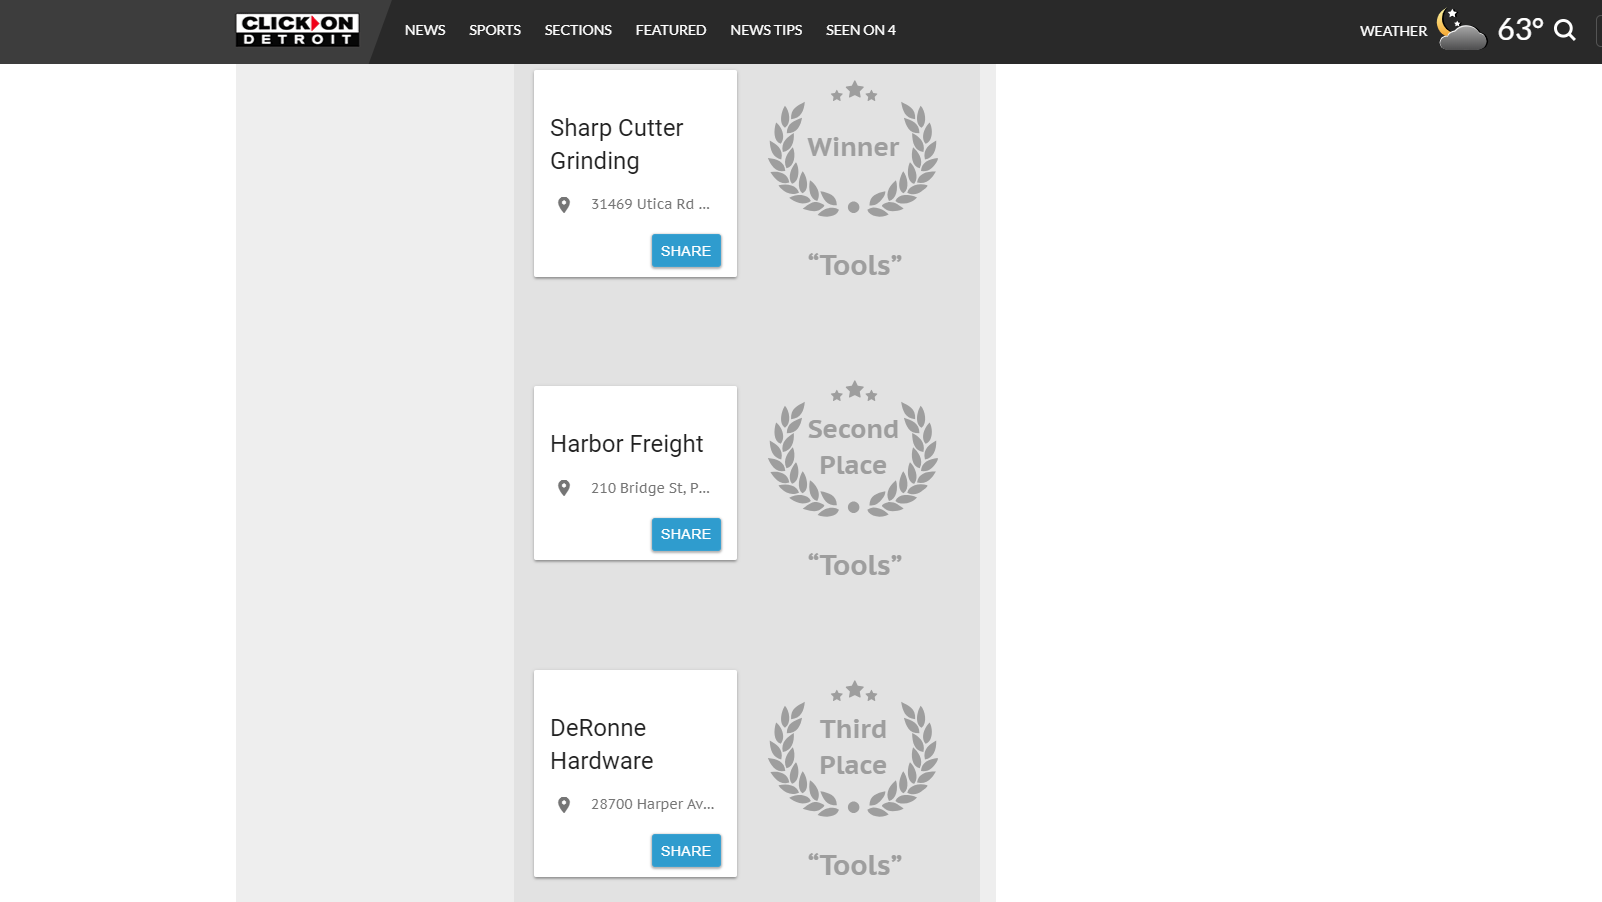Select NEWS in the navigation bar
The image size is (1602, 902).
coord(424,30)
